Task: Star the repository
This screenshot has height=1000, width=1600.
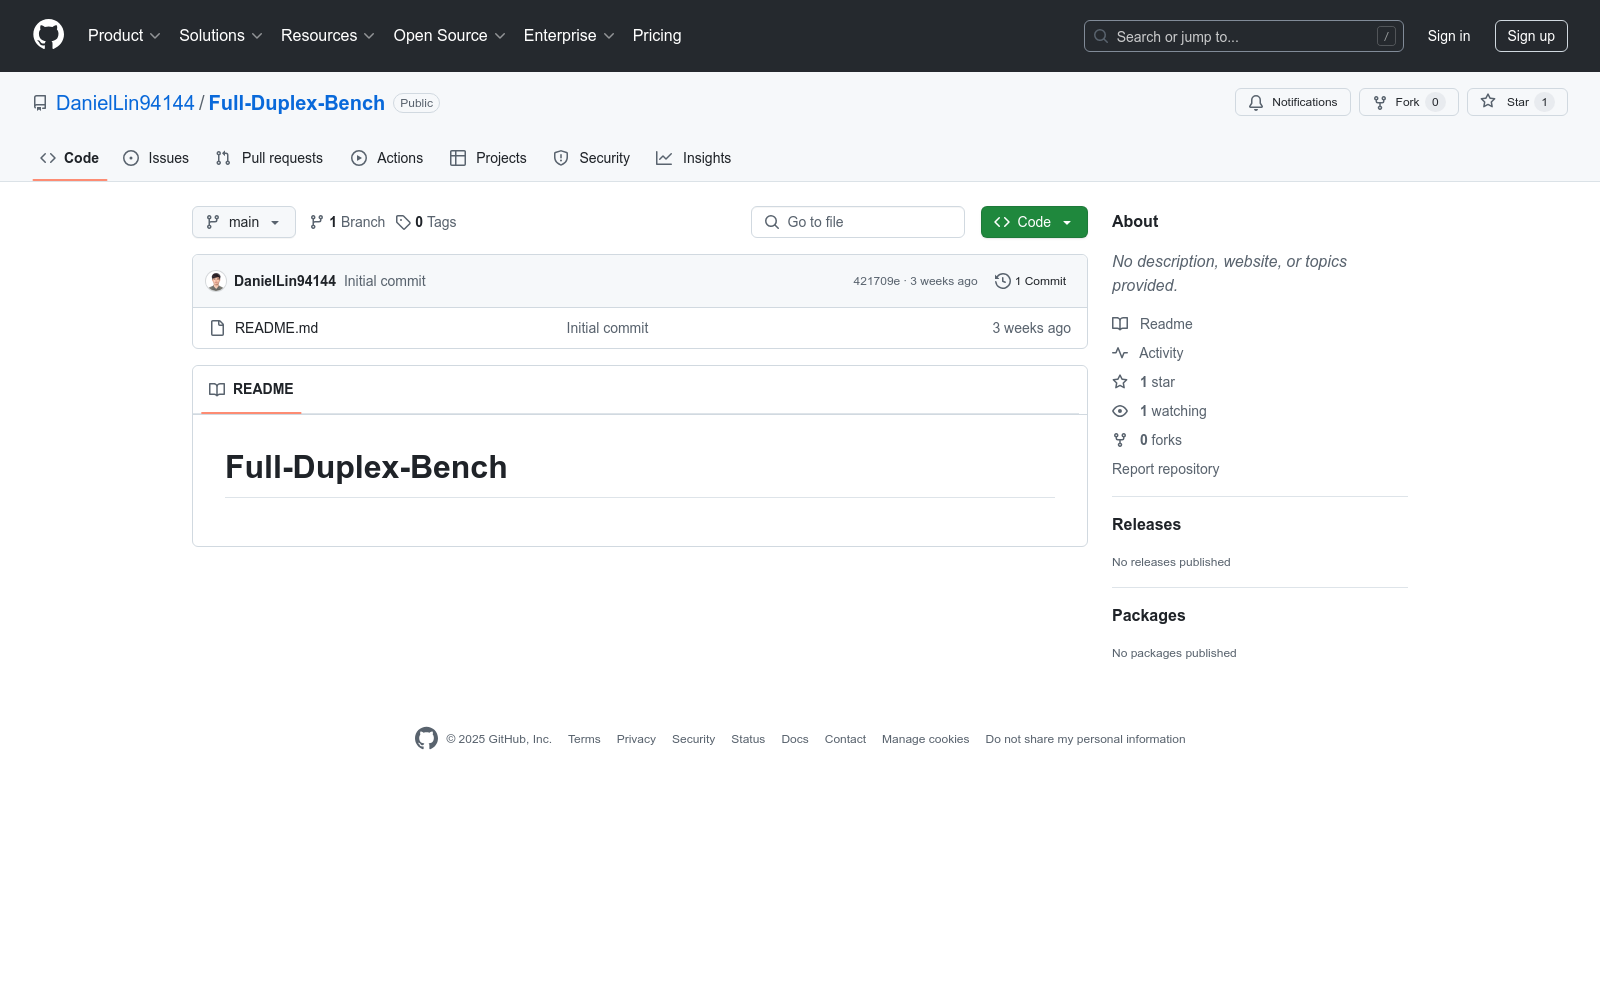Action: click(1517, 102)
